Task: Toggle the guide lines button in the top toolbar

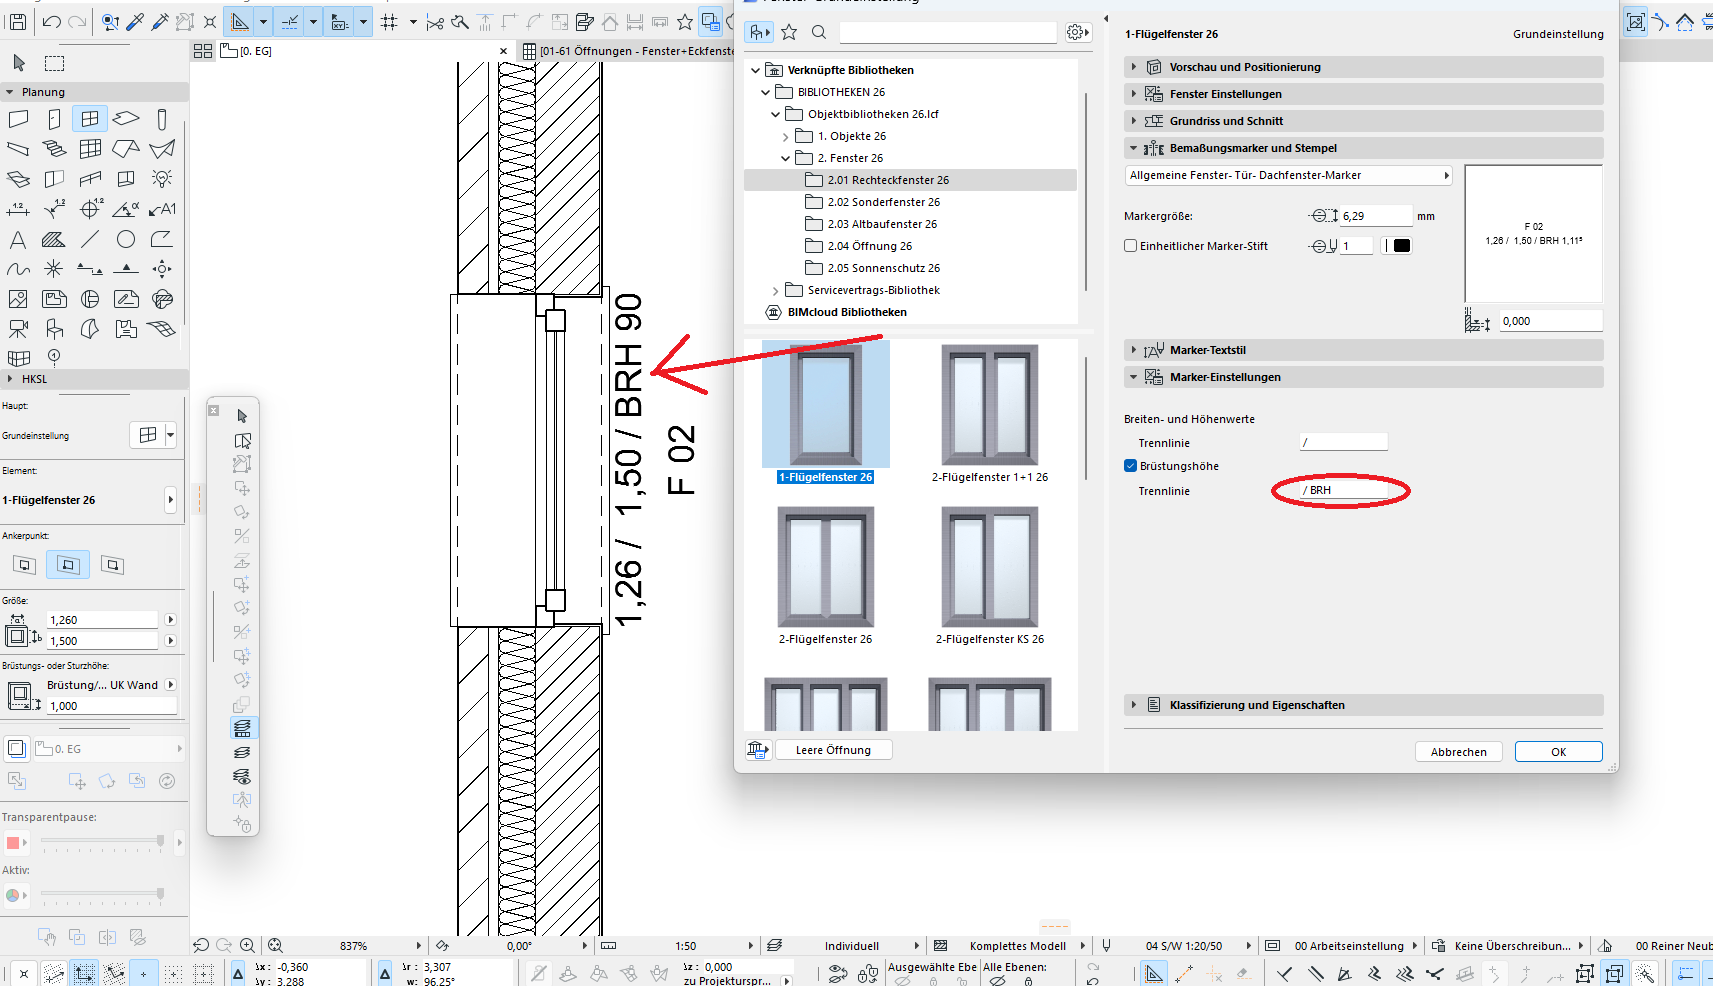Action: click(x=240, y=21)
